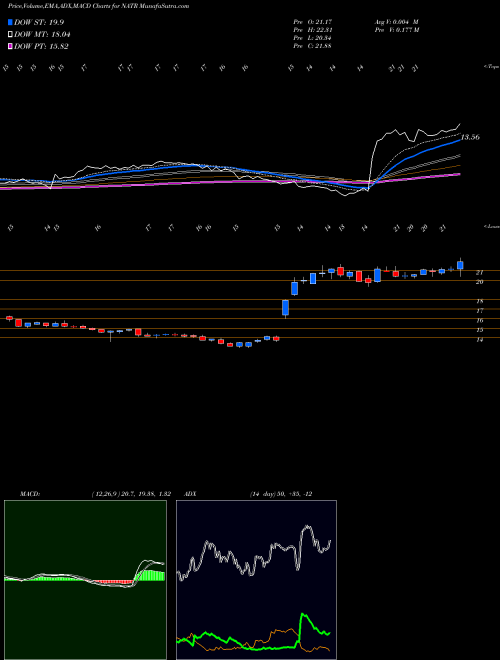This screenshot has width=500, height=660.
Task: Click the blue DOW ST legend swatch
Action: point(10,22)
